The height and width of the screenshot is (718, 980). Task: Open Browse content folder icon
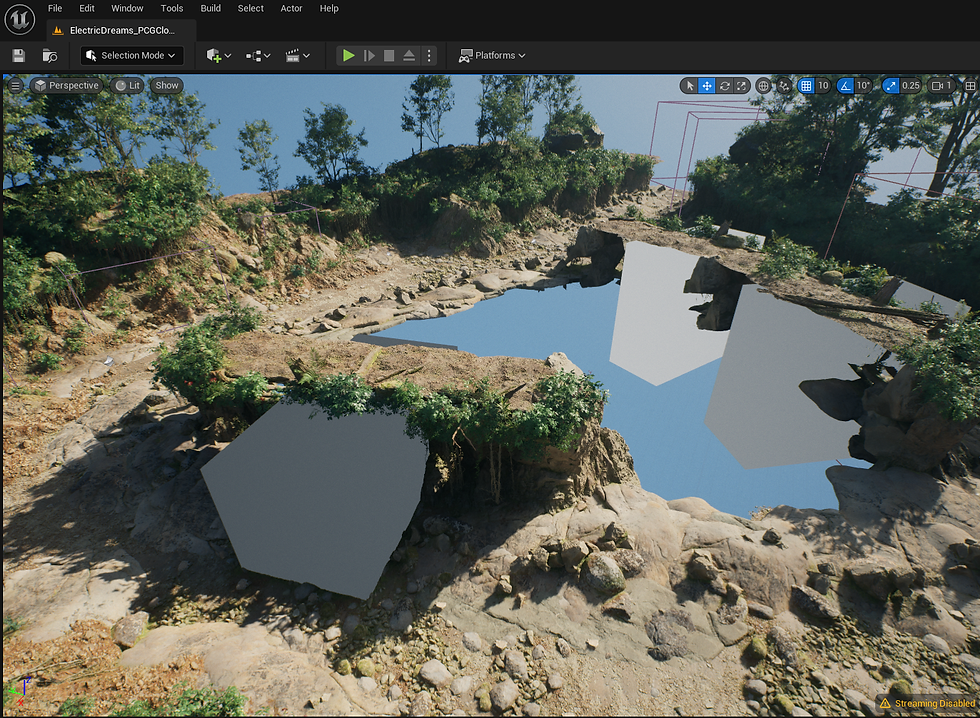pos(50,56)
